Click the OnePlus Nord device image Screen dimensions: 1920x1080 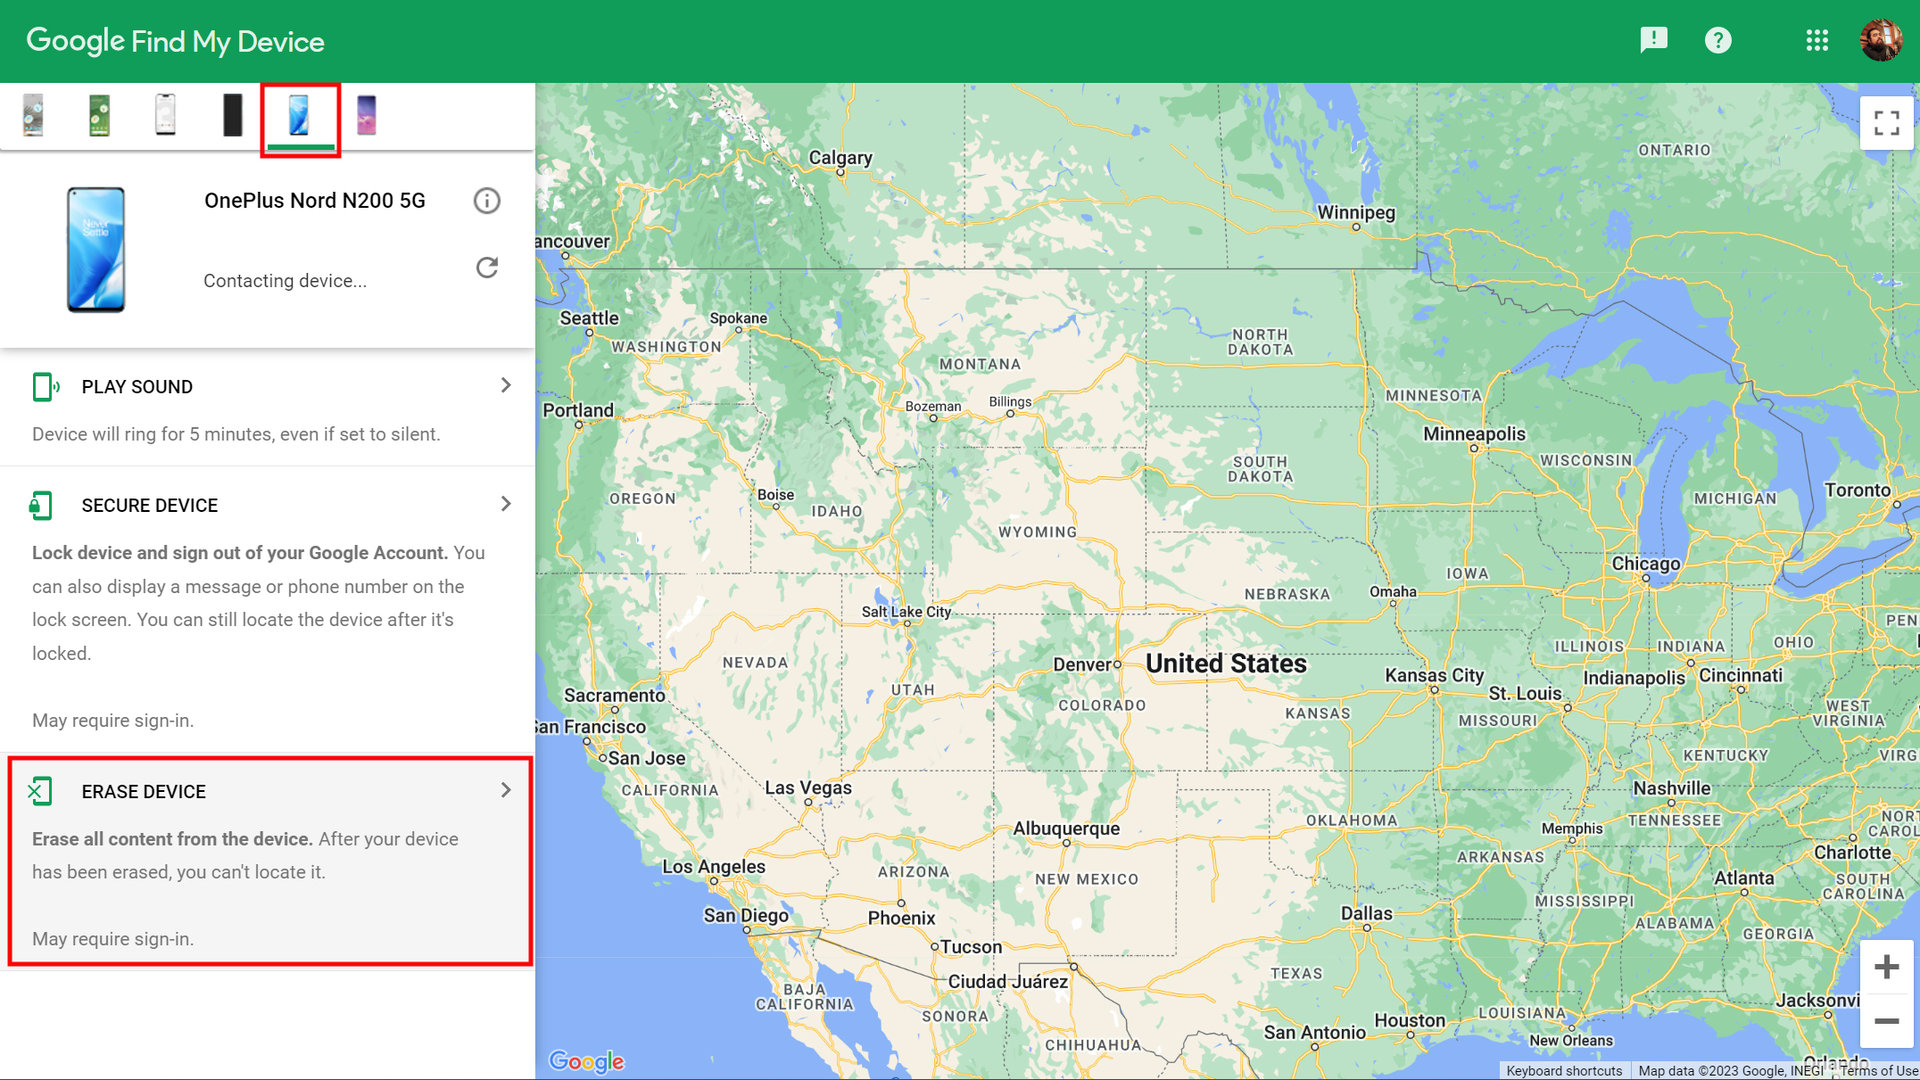pyautogui.click(x=96, y=250)
